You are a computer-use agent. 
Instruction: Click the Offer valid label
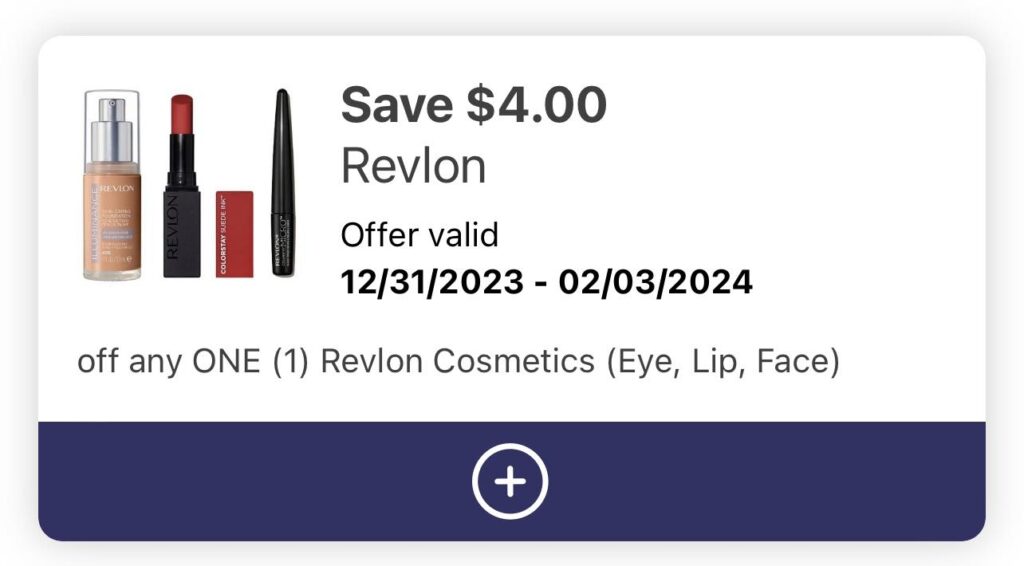(419, 236)
